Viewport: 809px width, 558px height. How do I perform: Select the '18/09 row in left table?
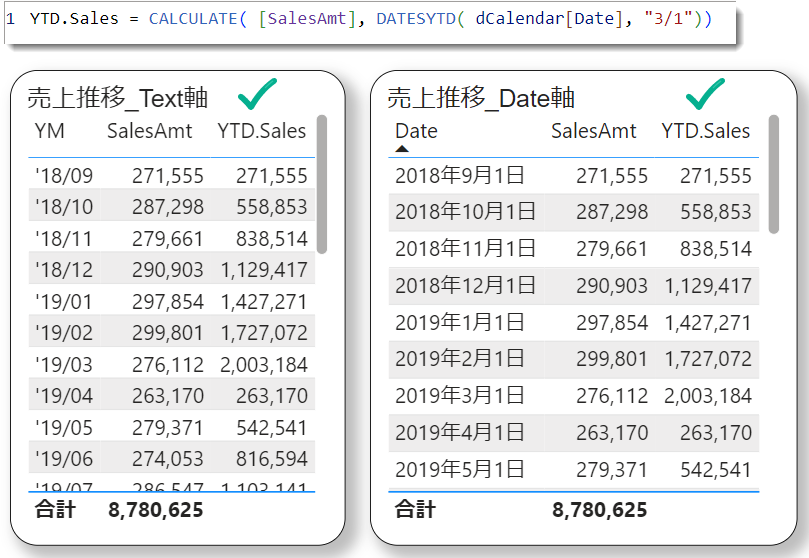(171, 175)
